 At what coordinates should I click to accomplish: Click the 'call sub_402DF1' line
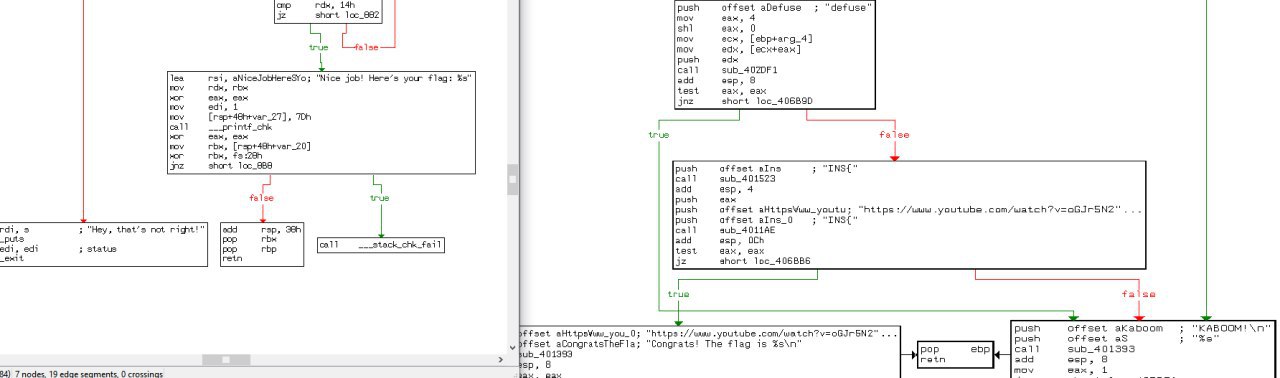click(727, 70)
